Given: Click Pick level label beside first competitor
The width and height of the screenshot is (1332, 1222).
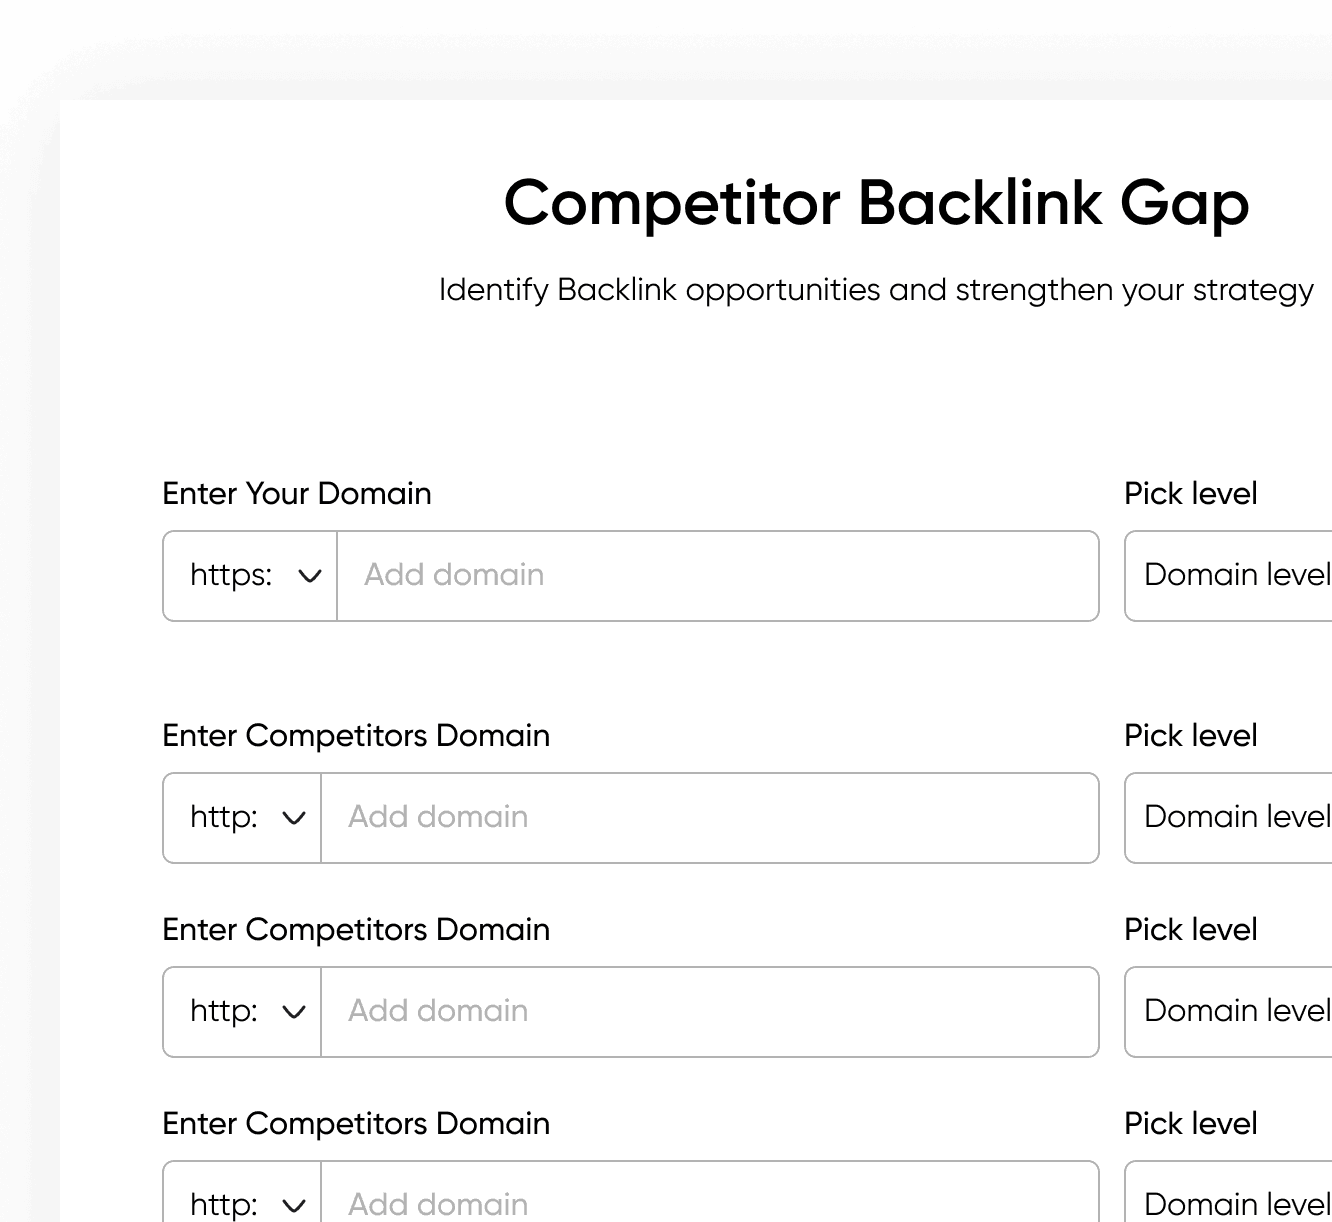Looking at the screenshot, I should click(x=1190, y=736).
